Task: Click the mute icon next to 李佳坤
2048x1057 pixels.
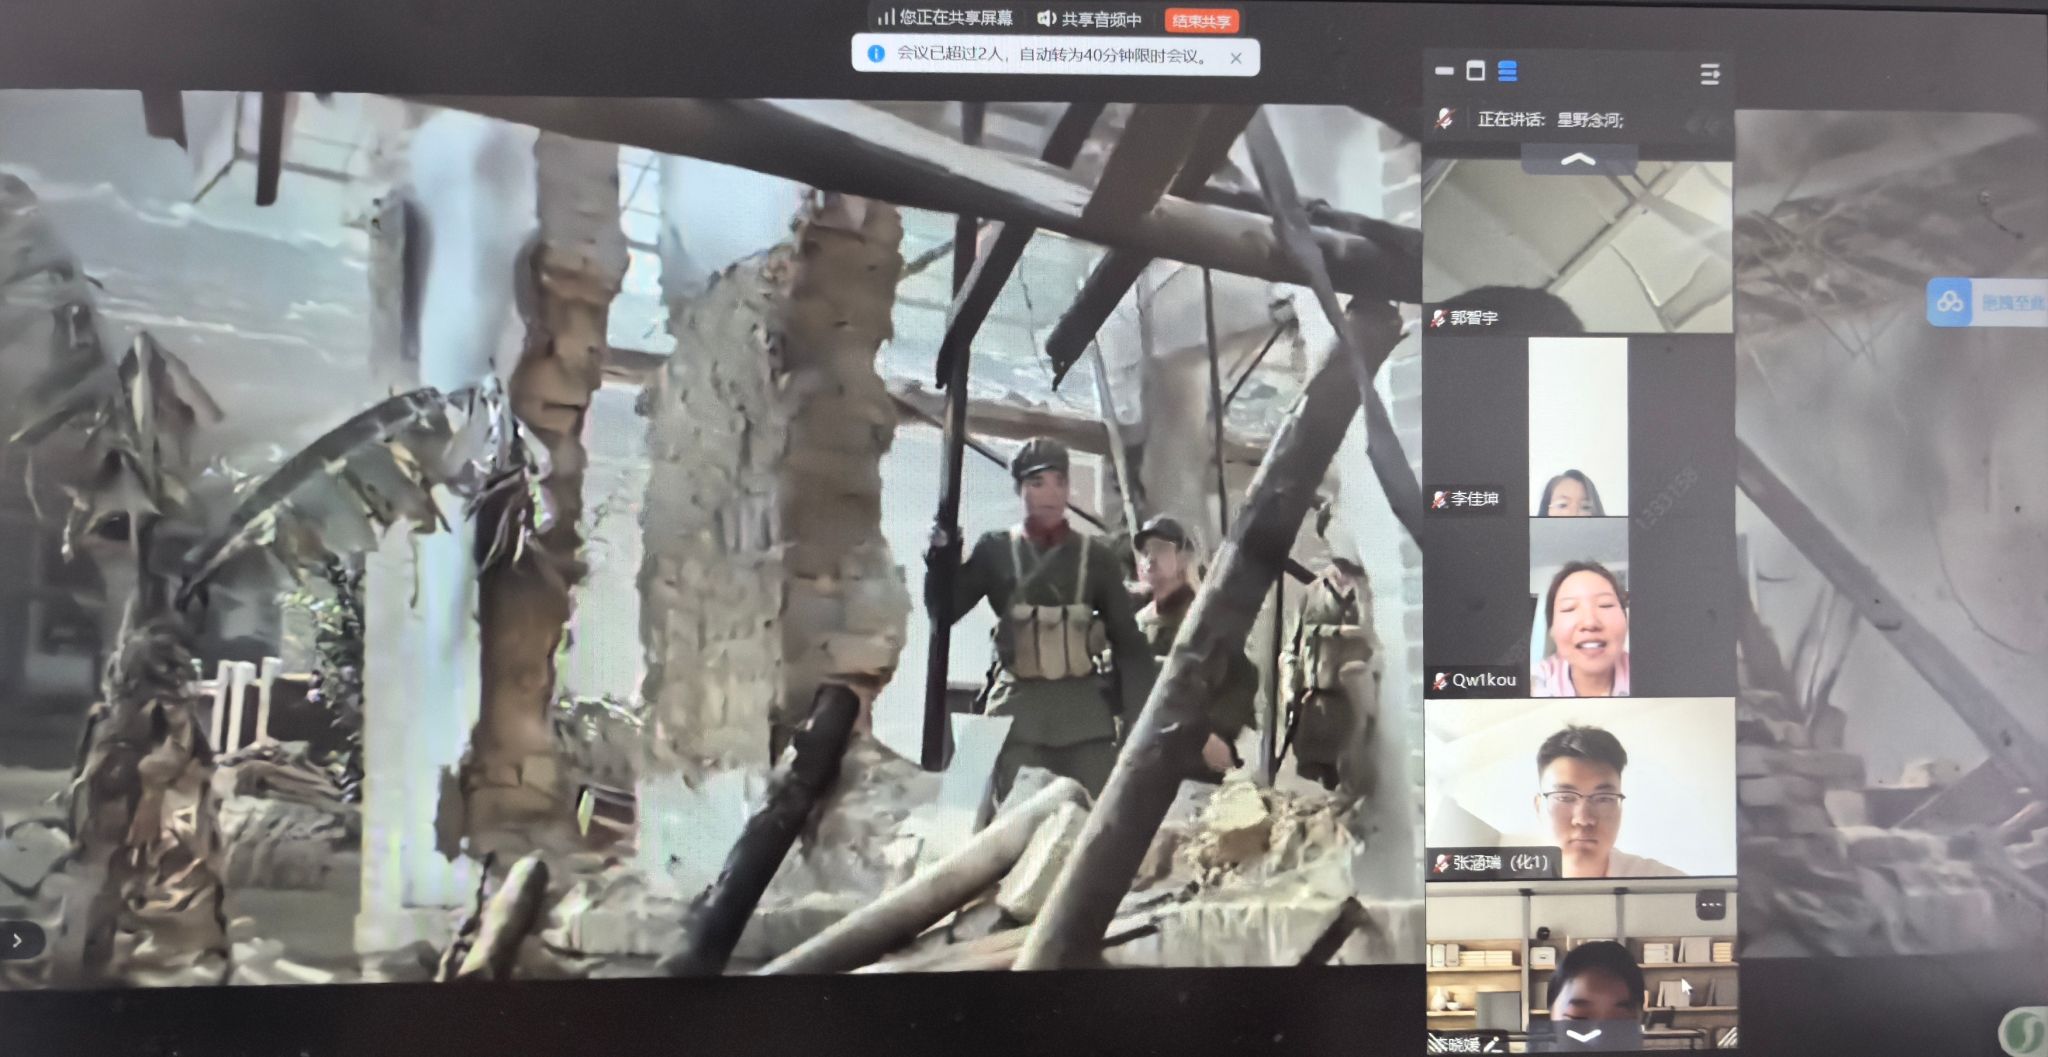Action: click(1439, 499)
